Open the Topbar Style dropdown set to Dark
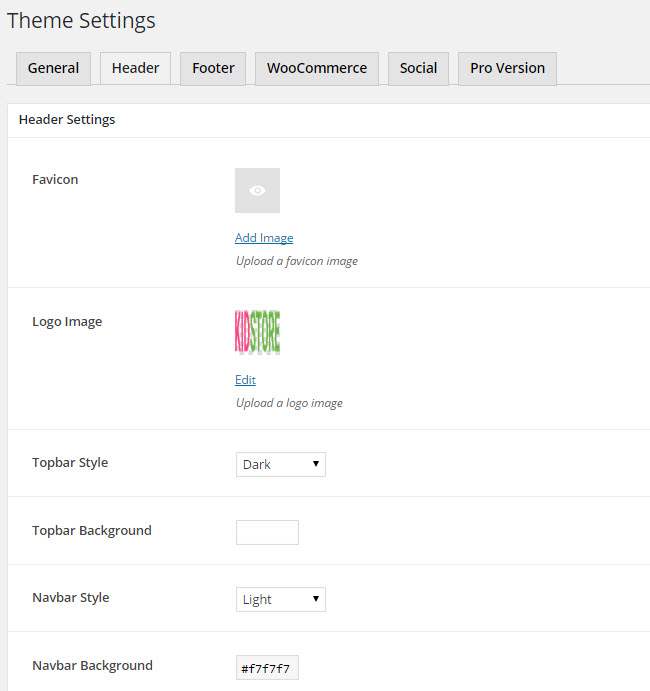This screenshot has height=691, width=650. (x=280, y=464)
